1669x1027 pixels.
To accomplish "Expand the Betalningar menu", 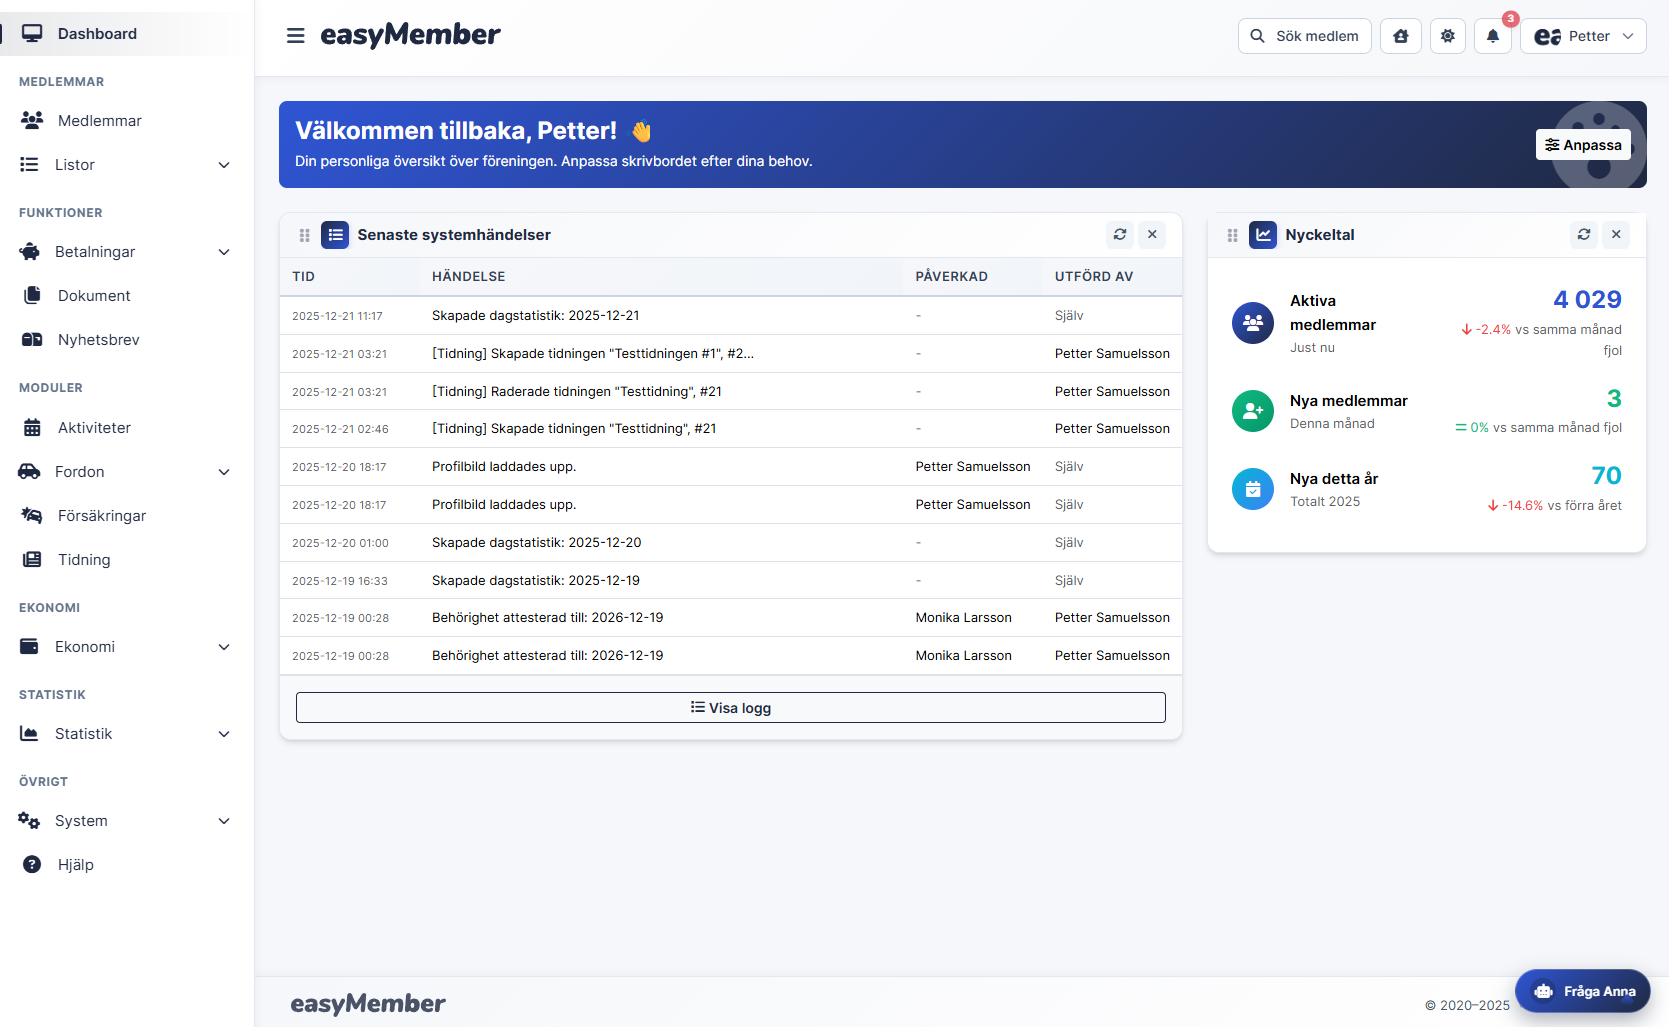I will (223, 252).
